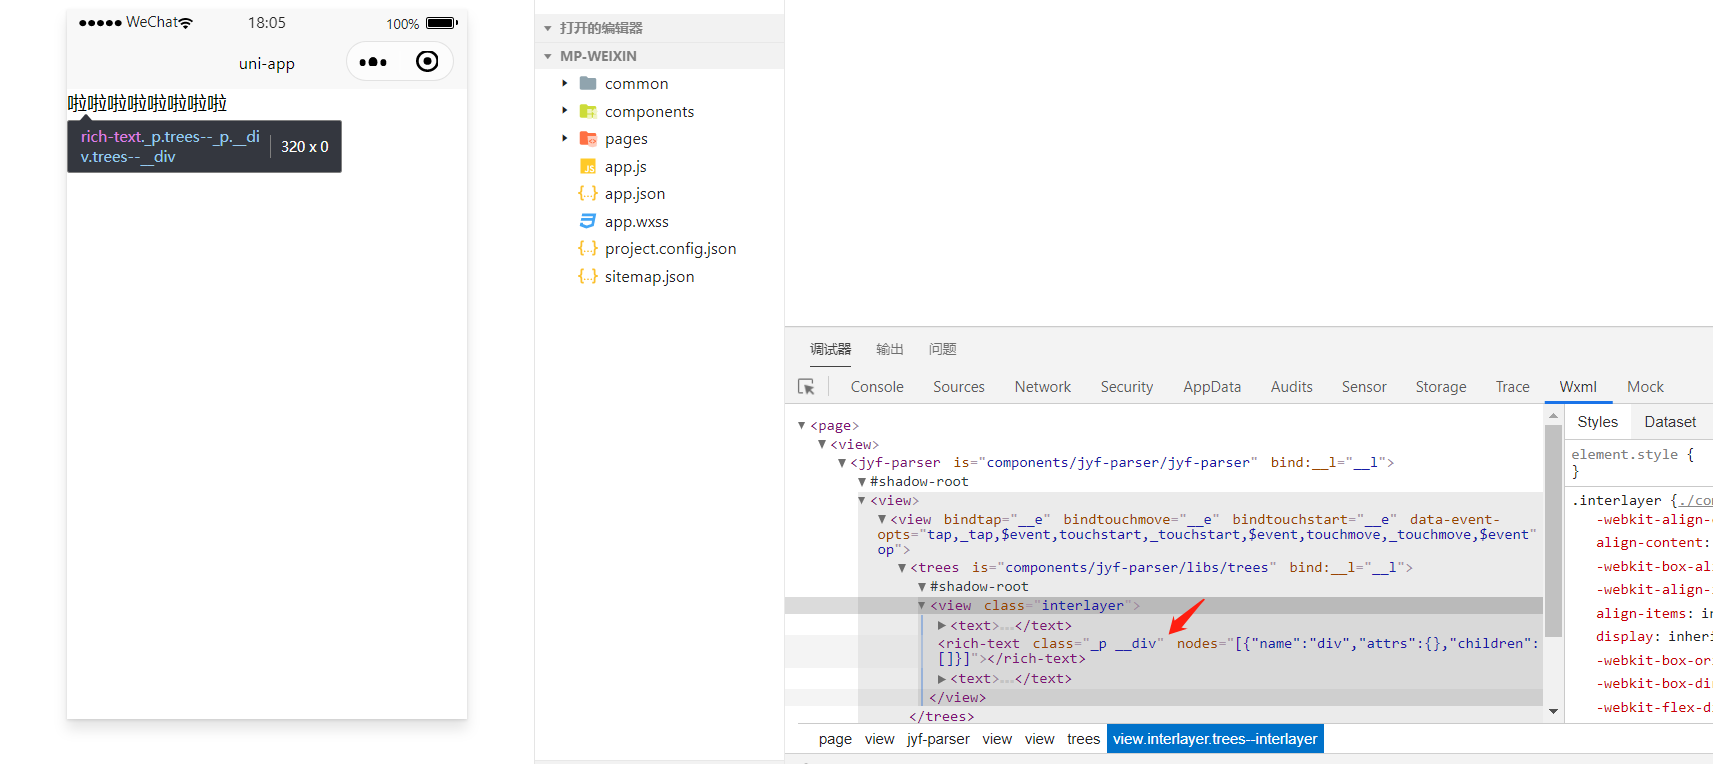Open the Sensor tab
The height and width of the screenshot is (764, 1713).
[1364, 387]
